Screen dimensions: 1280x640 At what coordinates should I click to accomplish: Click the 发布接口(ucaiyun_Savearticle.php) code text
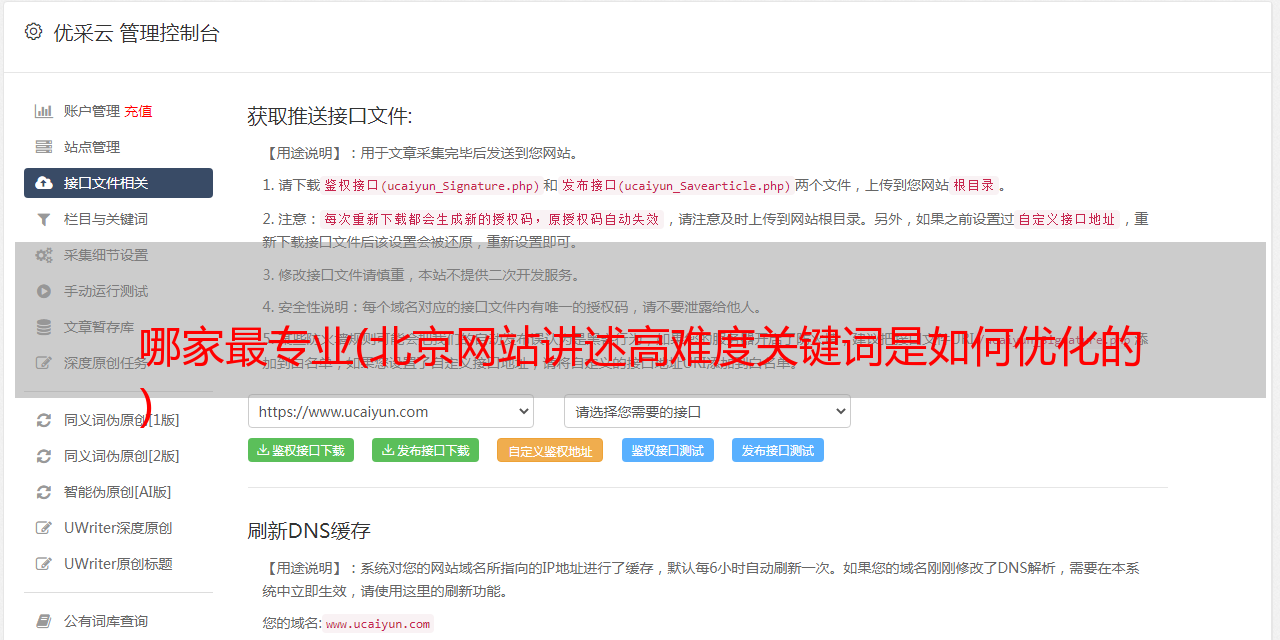[676, 185]
